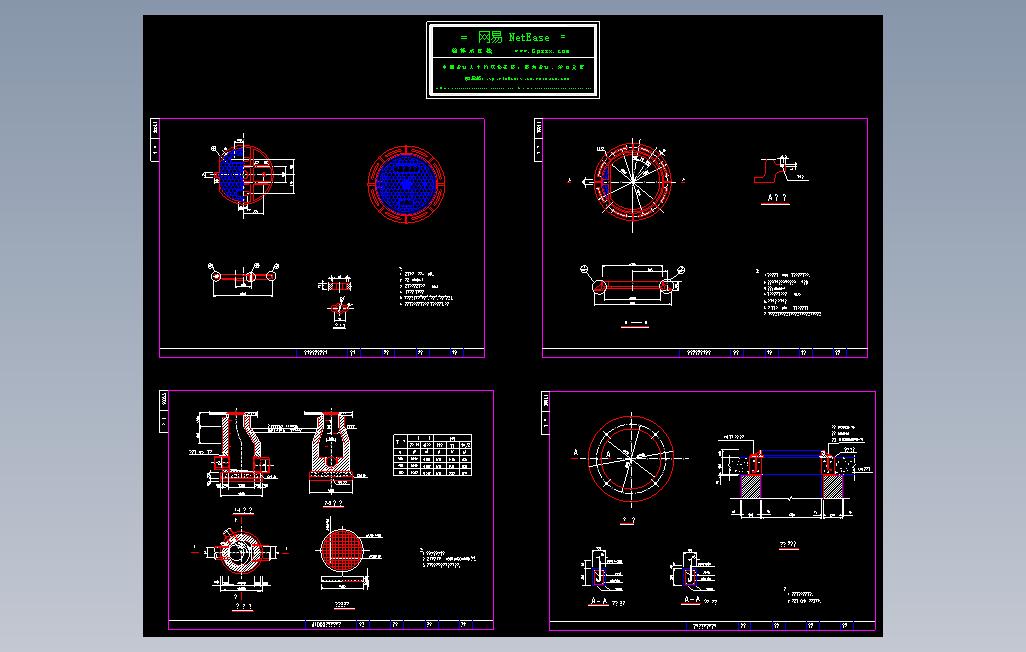The image size is (1026, 652).
Task: Click the notes text in bottom-left sheet
Action: [x=448, y=558]
